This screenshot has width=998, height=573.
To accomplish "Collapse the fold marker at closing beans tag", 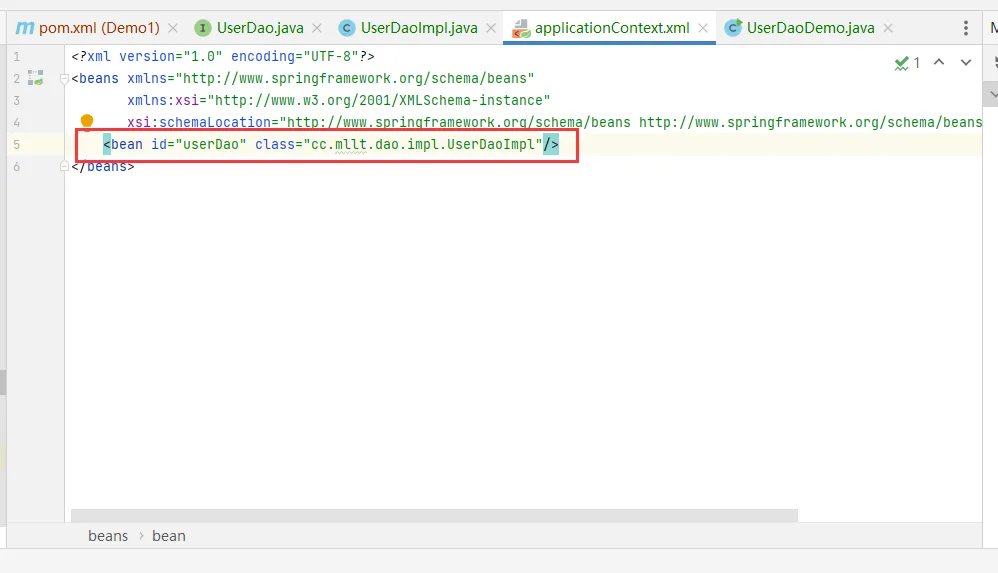I will (64, 166).
